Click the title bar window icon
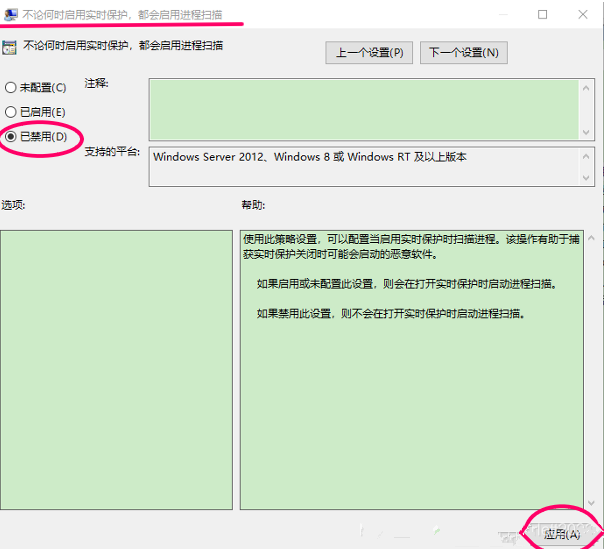 tap(11, 15)
